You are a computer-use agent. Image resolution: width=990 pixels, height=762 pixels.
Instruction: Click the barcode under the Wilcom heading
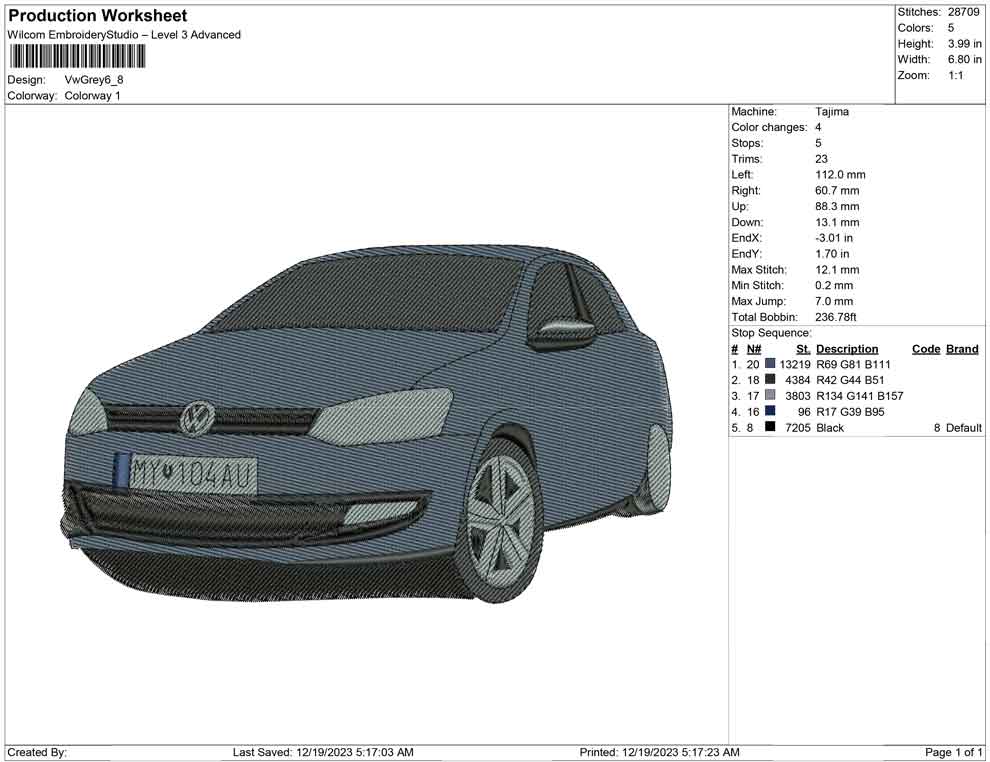[x=76, y=56]
